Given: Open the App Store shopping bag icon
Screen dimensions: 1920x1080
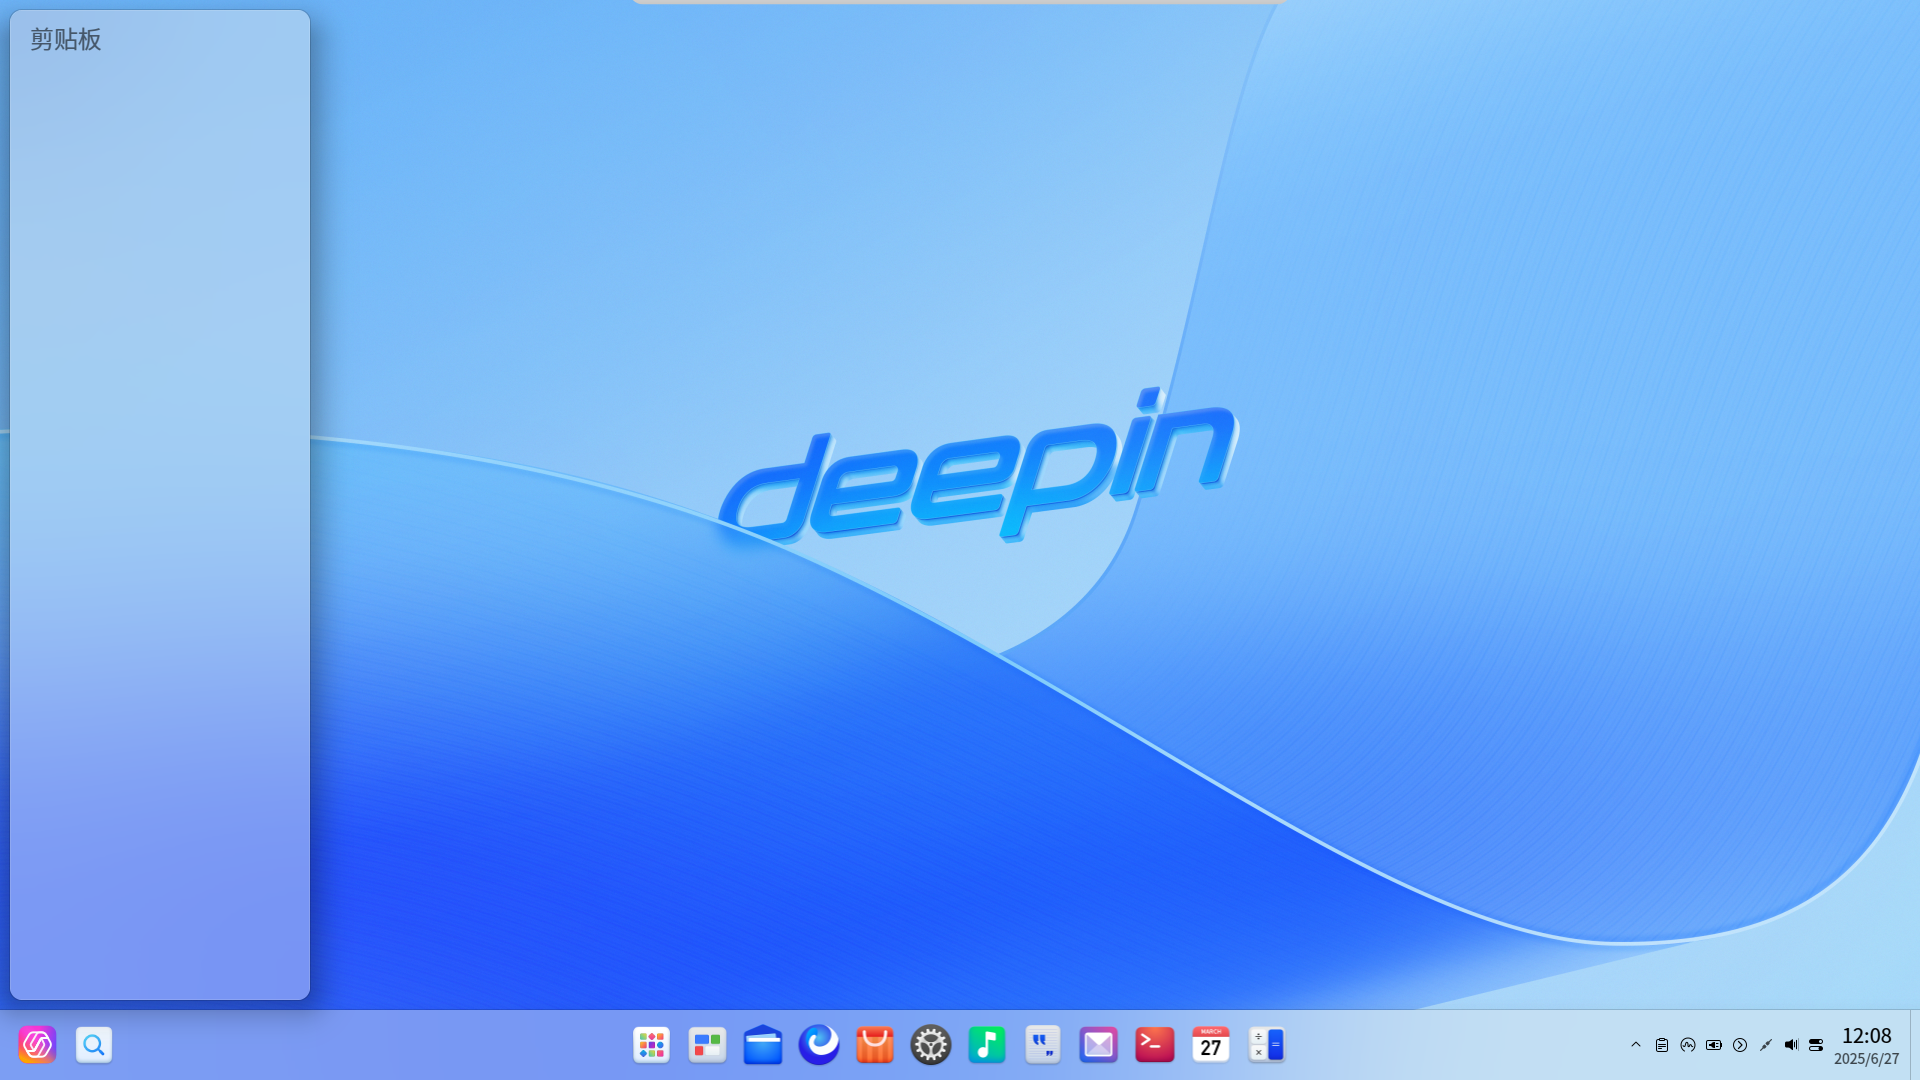Looking at the screenshot, I should [x=875, y=1045].
